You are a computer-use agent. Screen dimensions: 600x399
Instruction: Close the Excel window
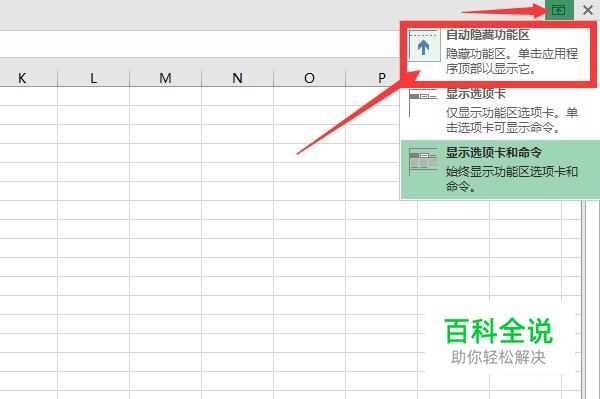click(x=588, y=10)
